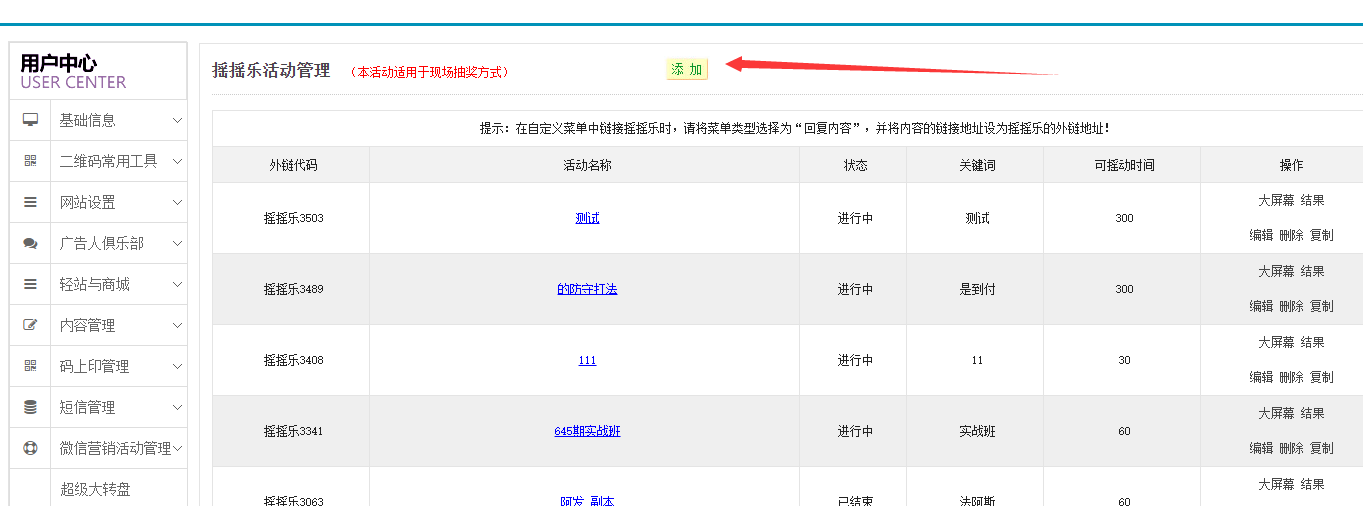
Task: Click the monitor icon beside 基础信息
Action: [x=30, y=120]
